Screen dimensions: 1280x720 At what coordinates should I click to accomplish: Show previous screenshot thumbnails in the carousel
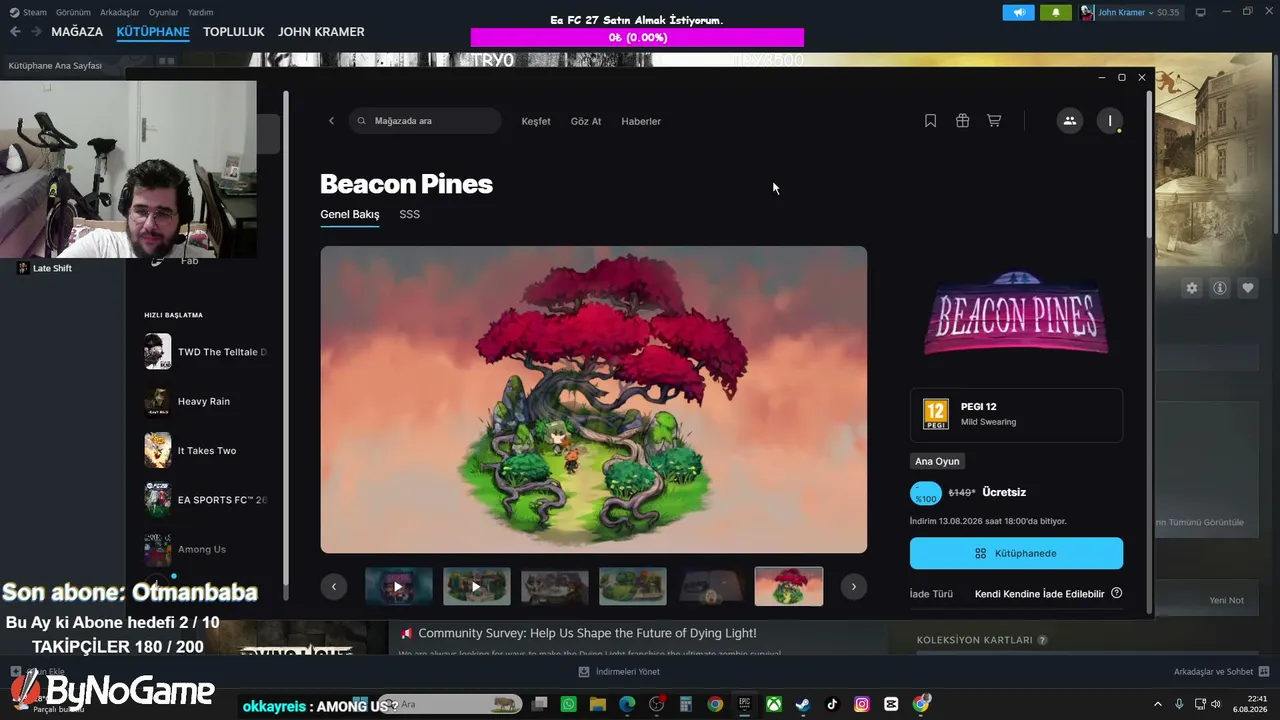[x=334, y=587]
